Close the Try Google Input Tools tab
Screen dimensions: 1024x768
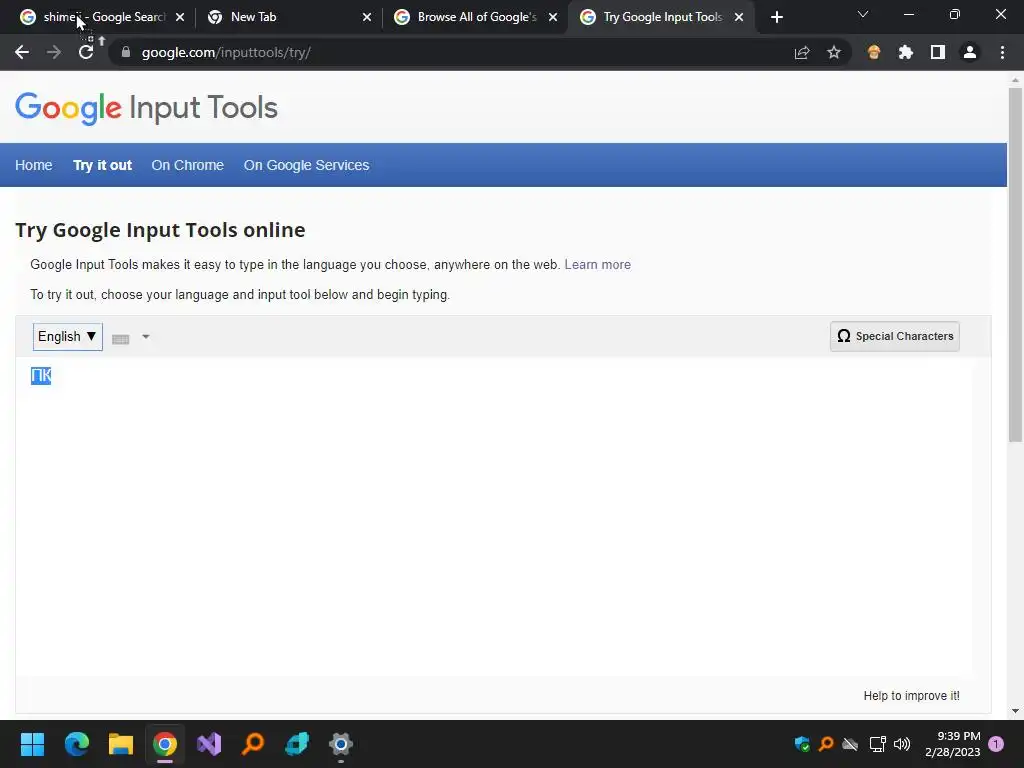point(739,17)
